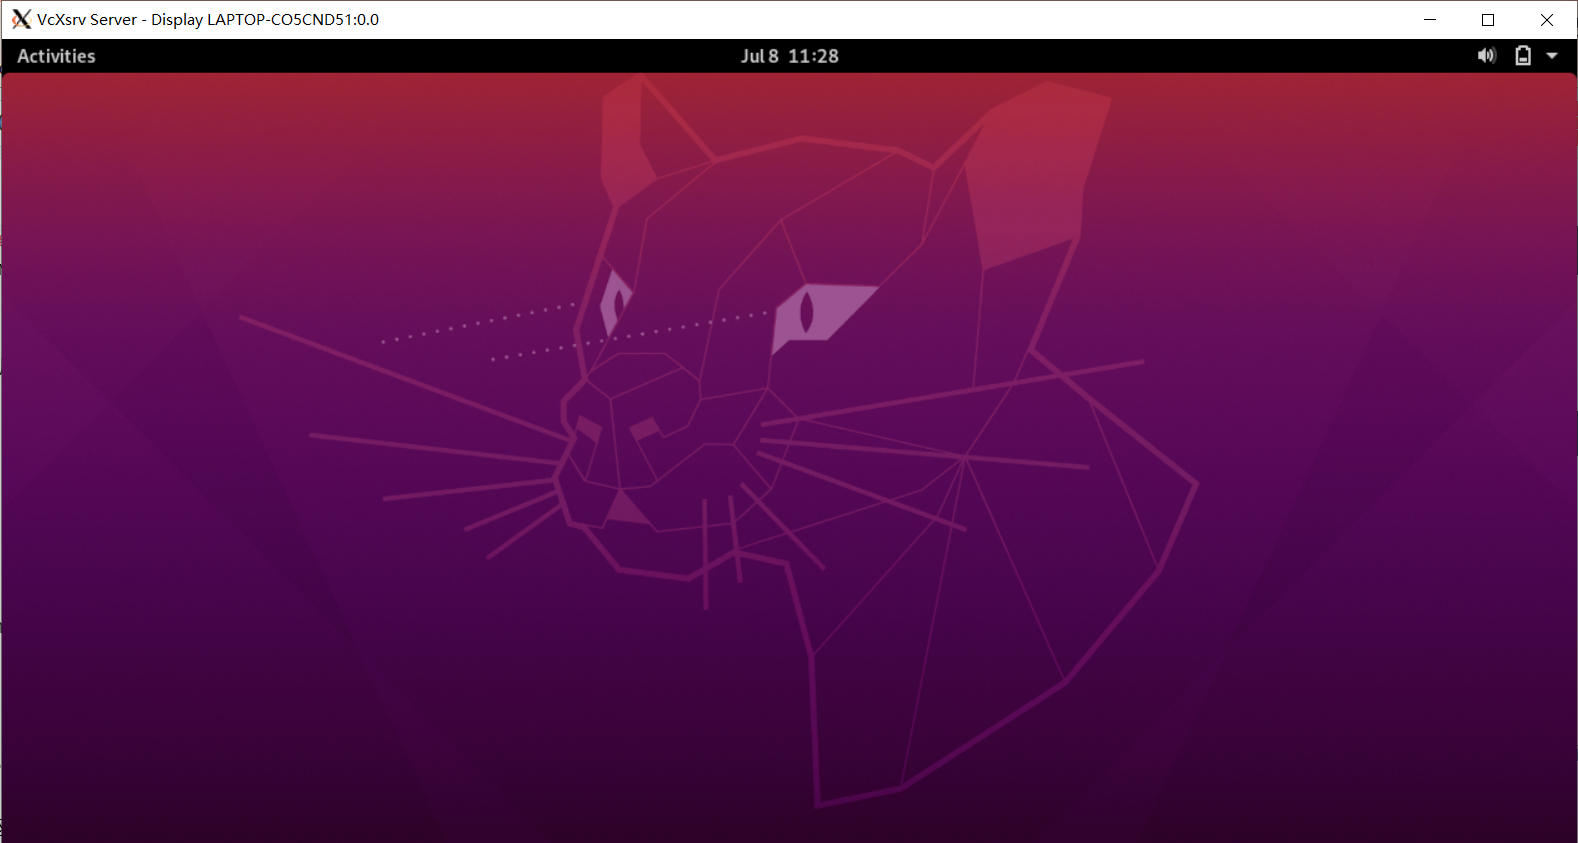Expand the system menu arrow
This screenshot has height=843, width=1578.
[1552, 56]
